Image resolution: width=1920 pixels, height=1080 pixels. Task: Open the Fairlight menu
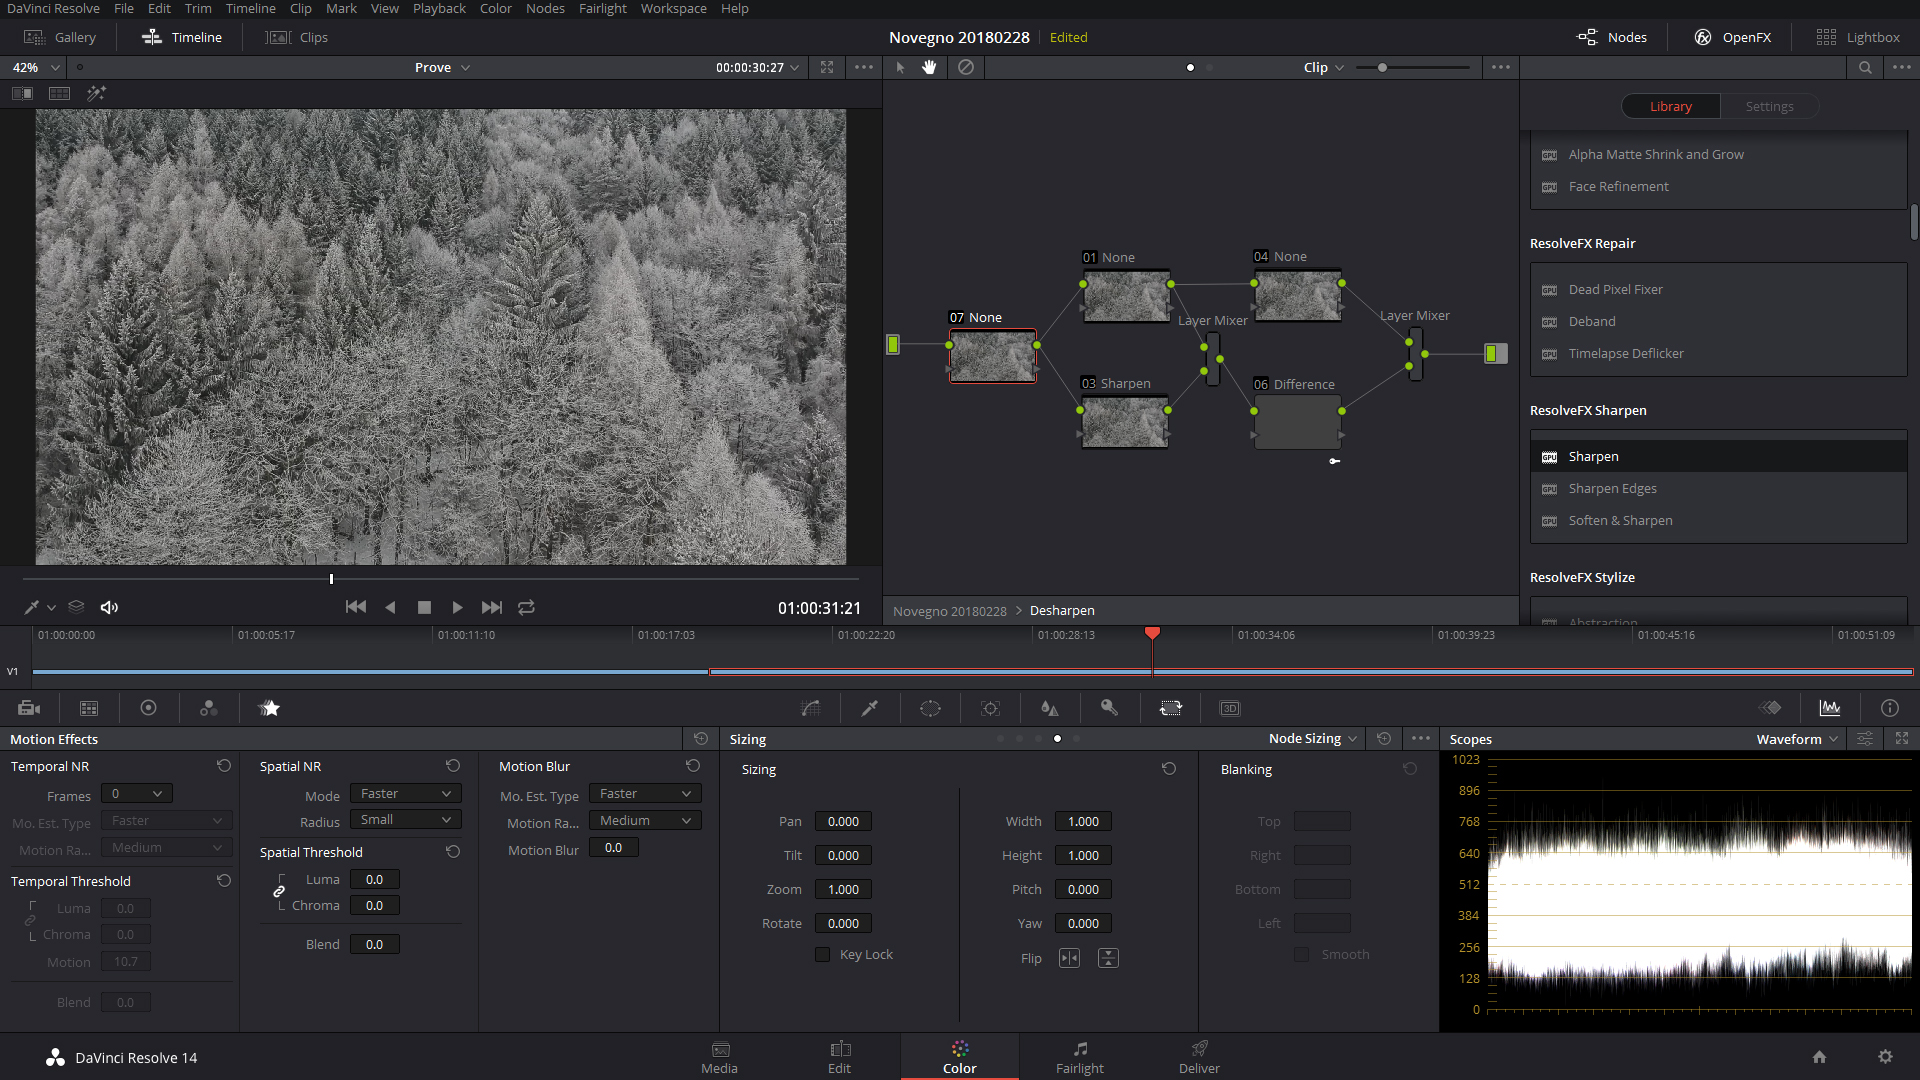(x=602, y=8)
